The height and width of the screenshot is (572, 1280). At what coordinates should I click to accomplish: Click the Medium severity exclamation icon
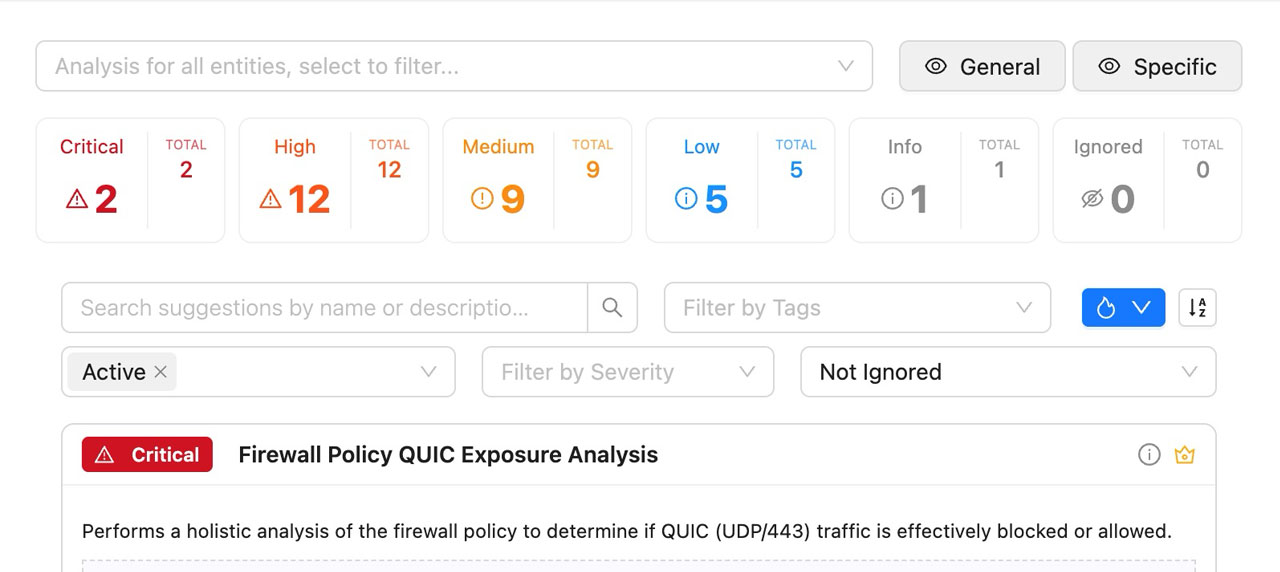pyautogui.click(x=482, y=200)
